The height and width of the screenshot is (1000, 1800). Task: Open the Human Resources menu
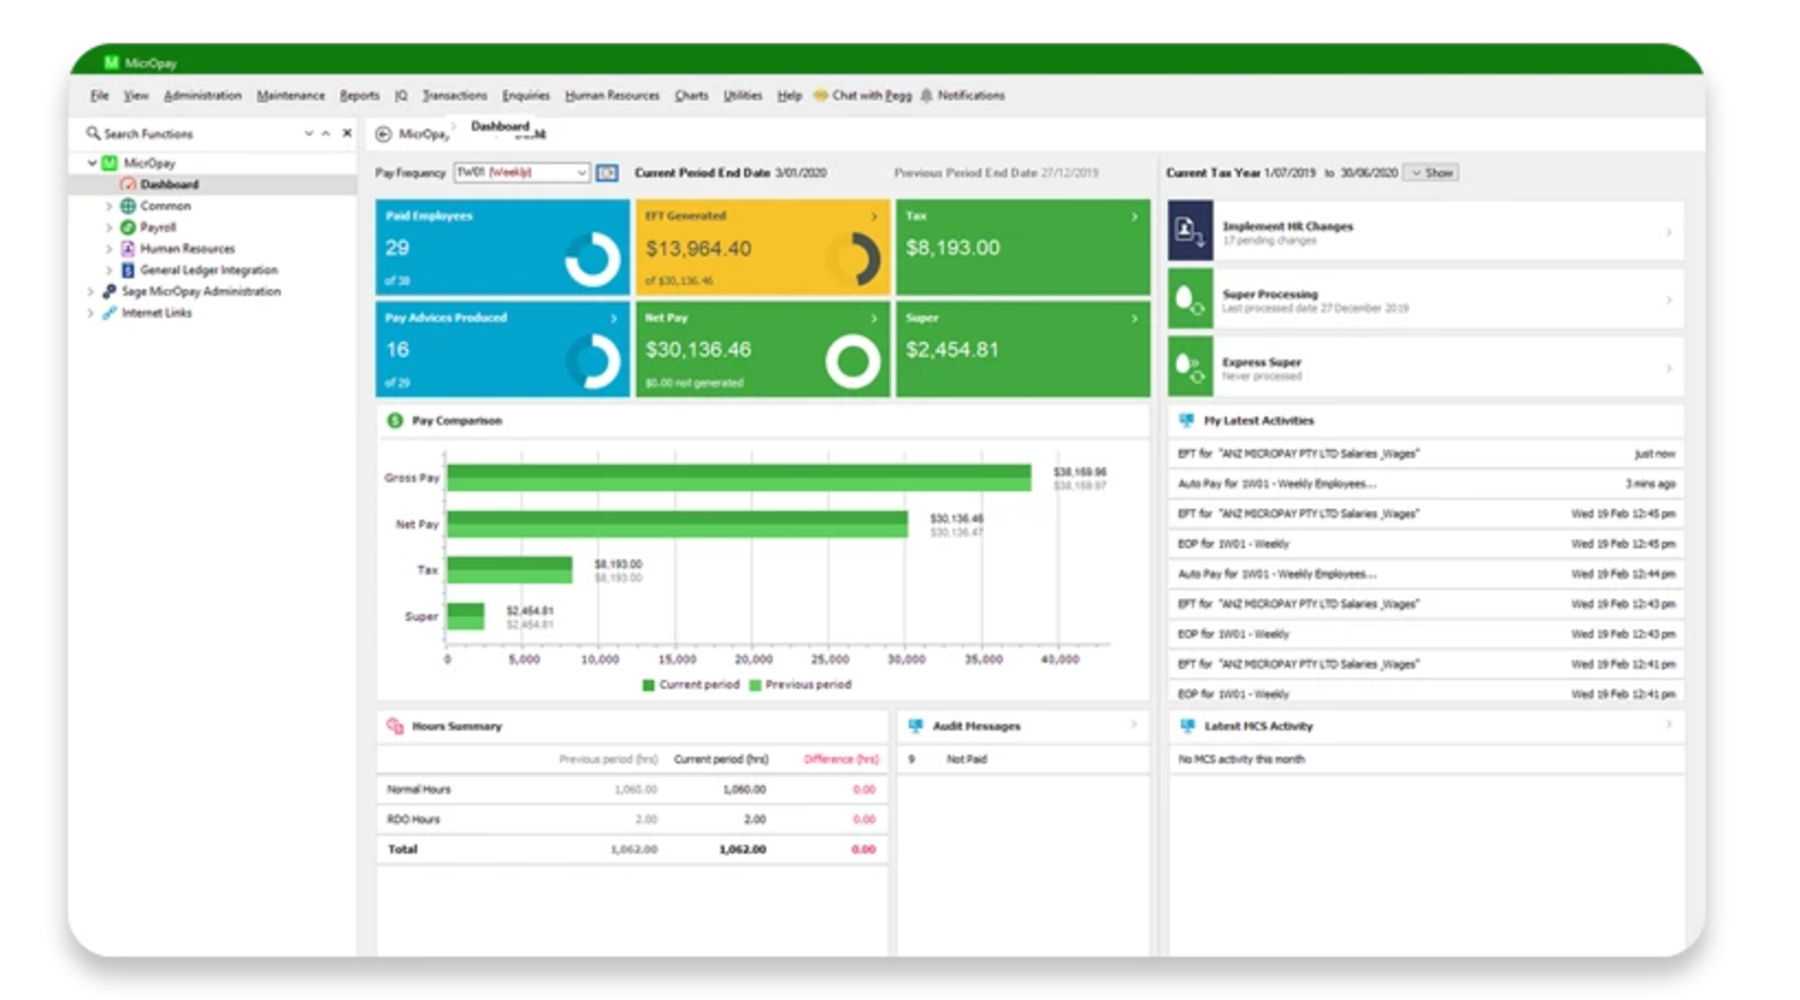(x=612, y=96)
